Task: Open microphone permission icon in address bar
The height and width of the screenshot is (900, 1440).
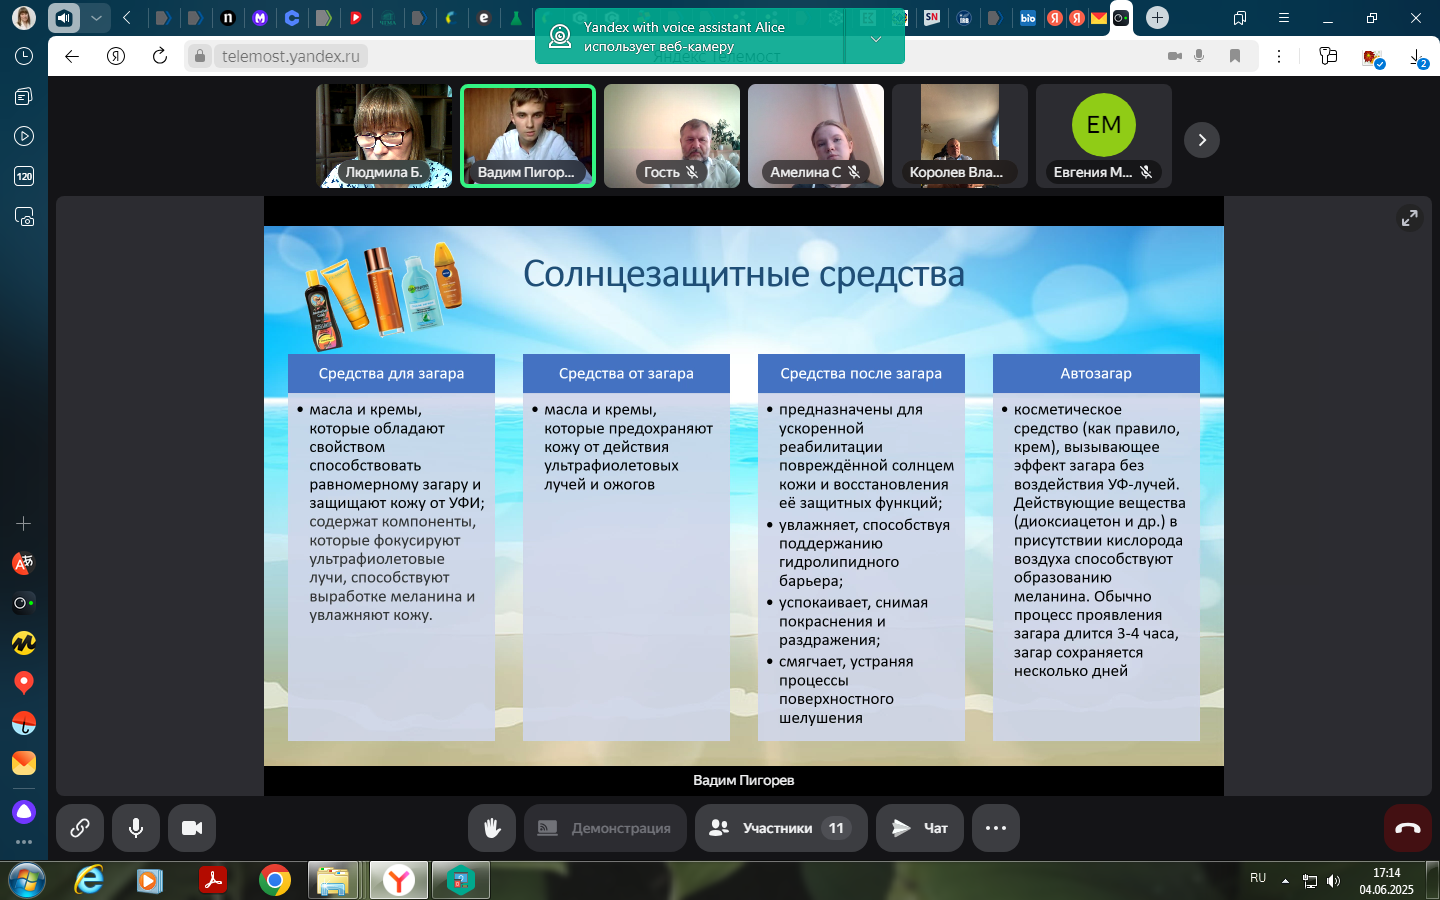Action: coord(1199,56)
